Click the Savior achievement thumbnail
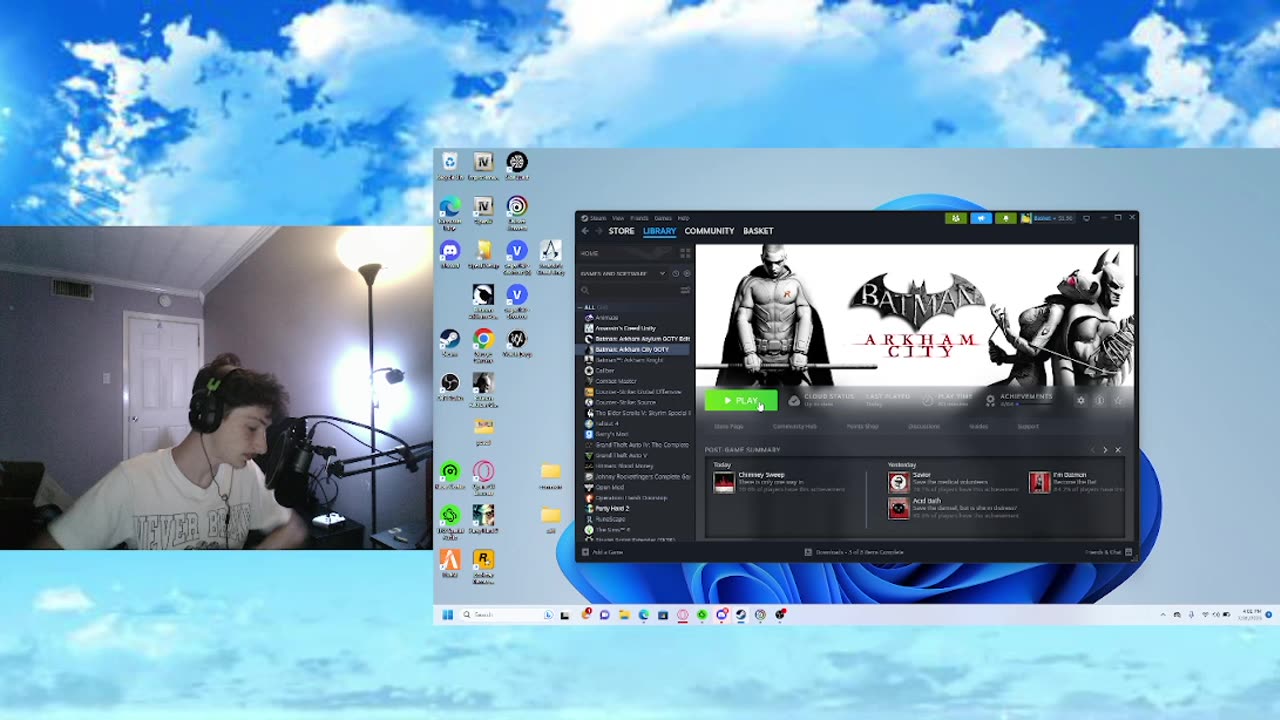Screen dimensions: 1280x720 (x=899, y=482)
